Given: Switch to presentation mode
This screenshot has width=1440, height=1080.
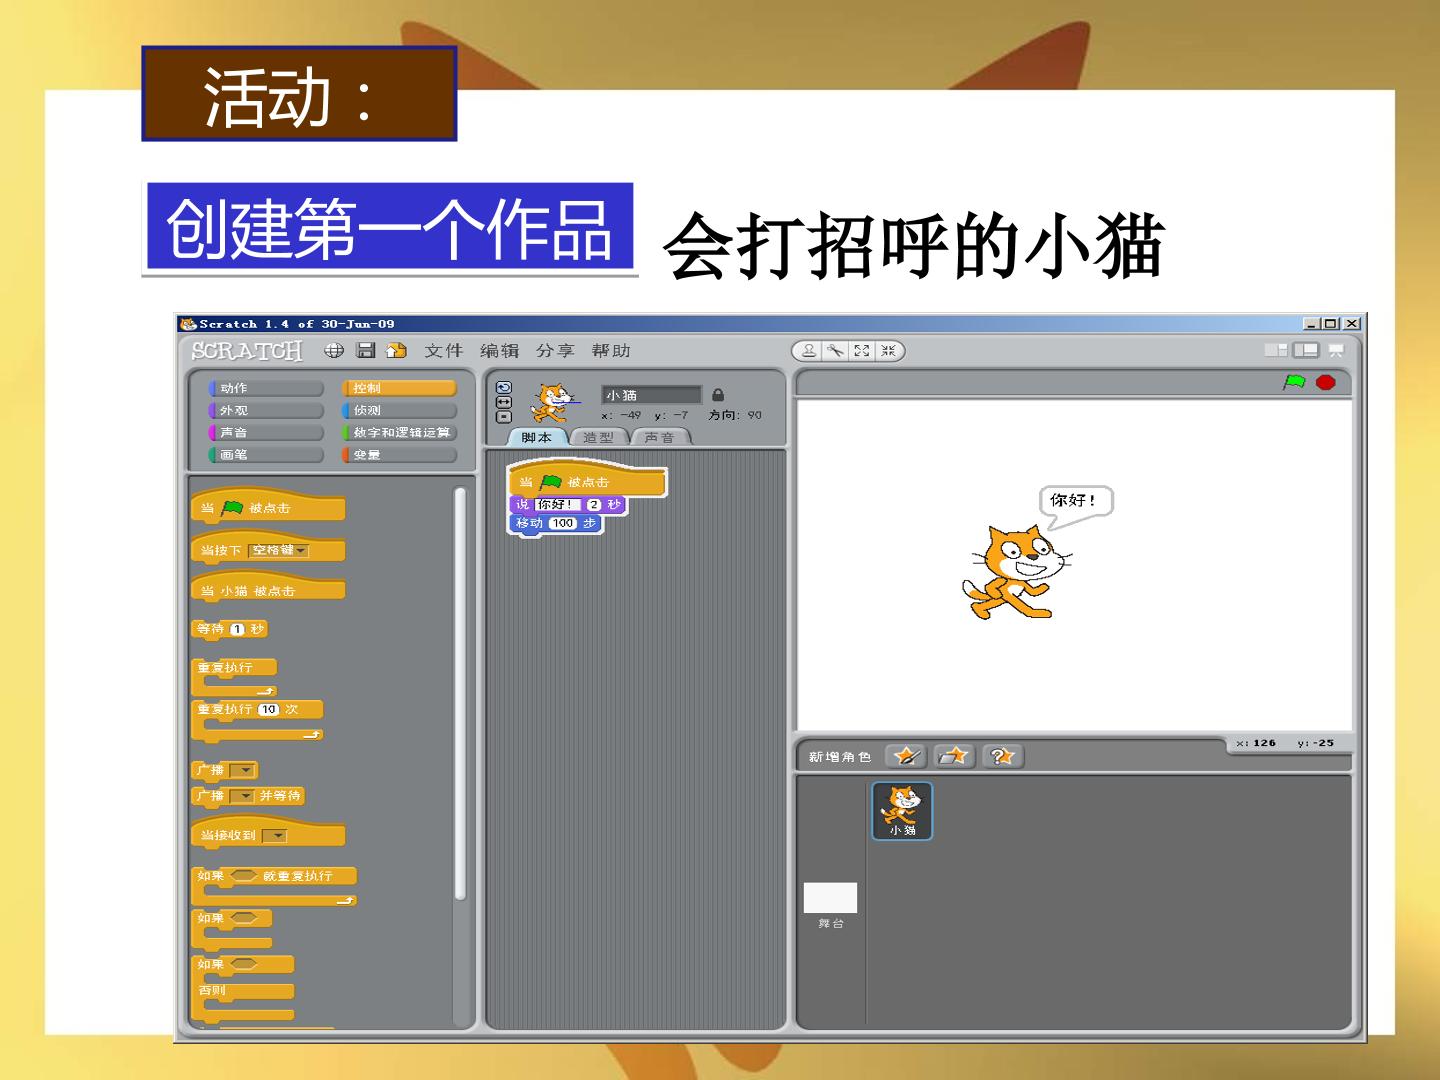Looking at the screenshot, I should [x=1336, y=350].
